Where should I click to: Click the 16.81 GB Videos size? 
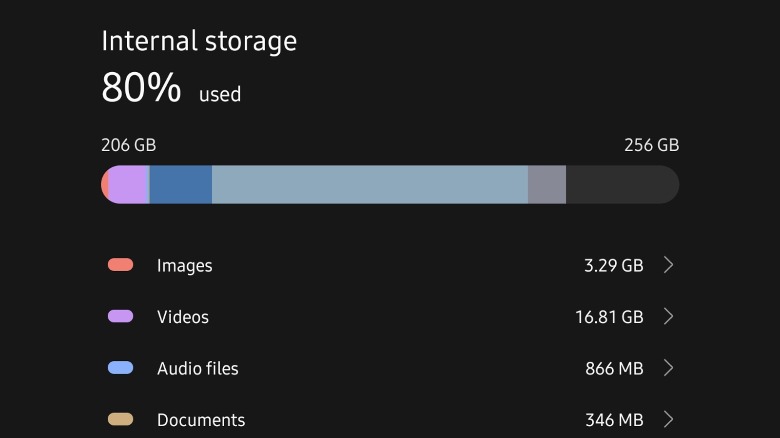(609, 317)
